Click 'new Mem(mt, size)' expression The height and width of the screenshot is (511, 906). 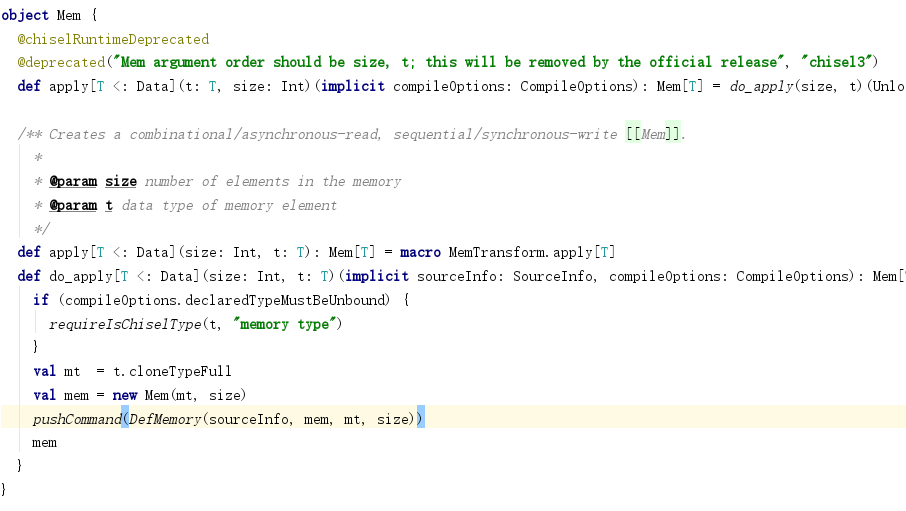point(179,395)
